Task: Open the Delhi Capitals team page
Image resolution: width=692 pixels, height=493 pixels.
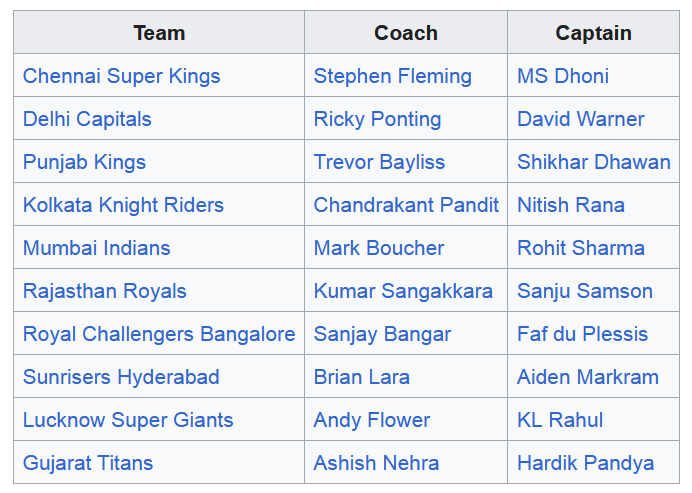Action: [x=87, y=119]
